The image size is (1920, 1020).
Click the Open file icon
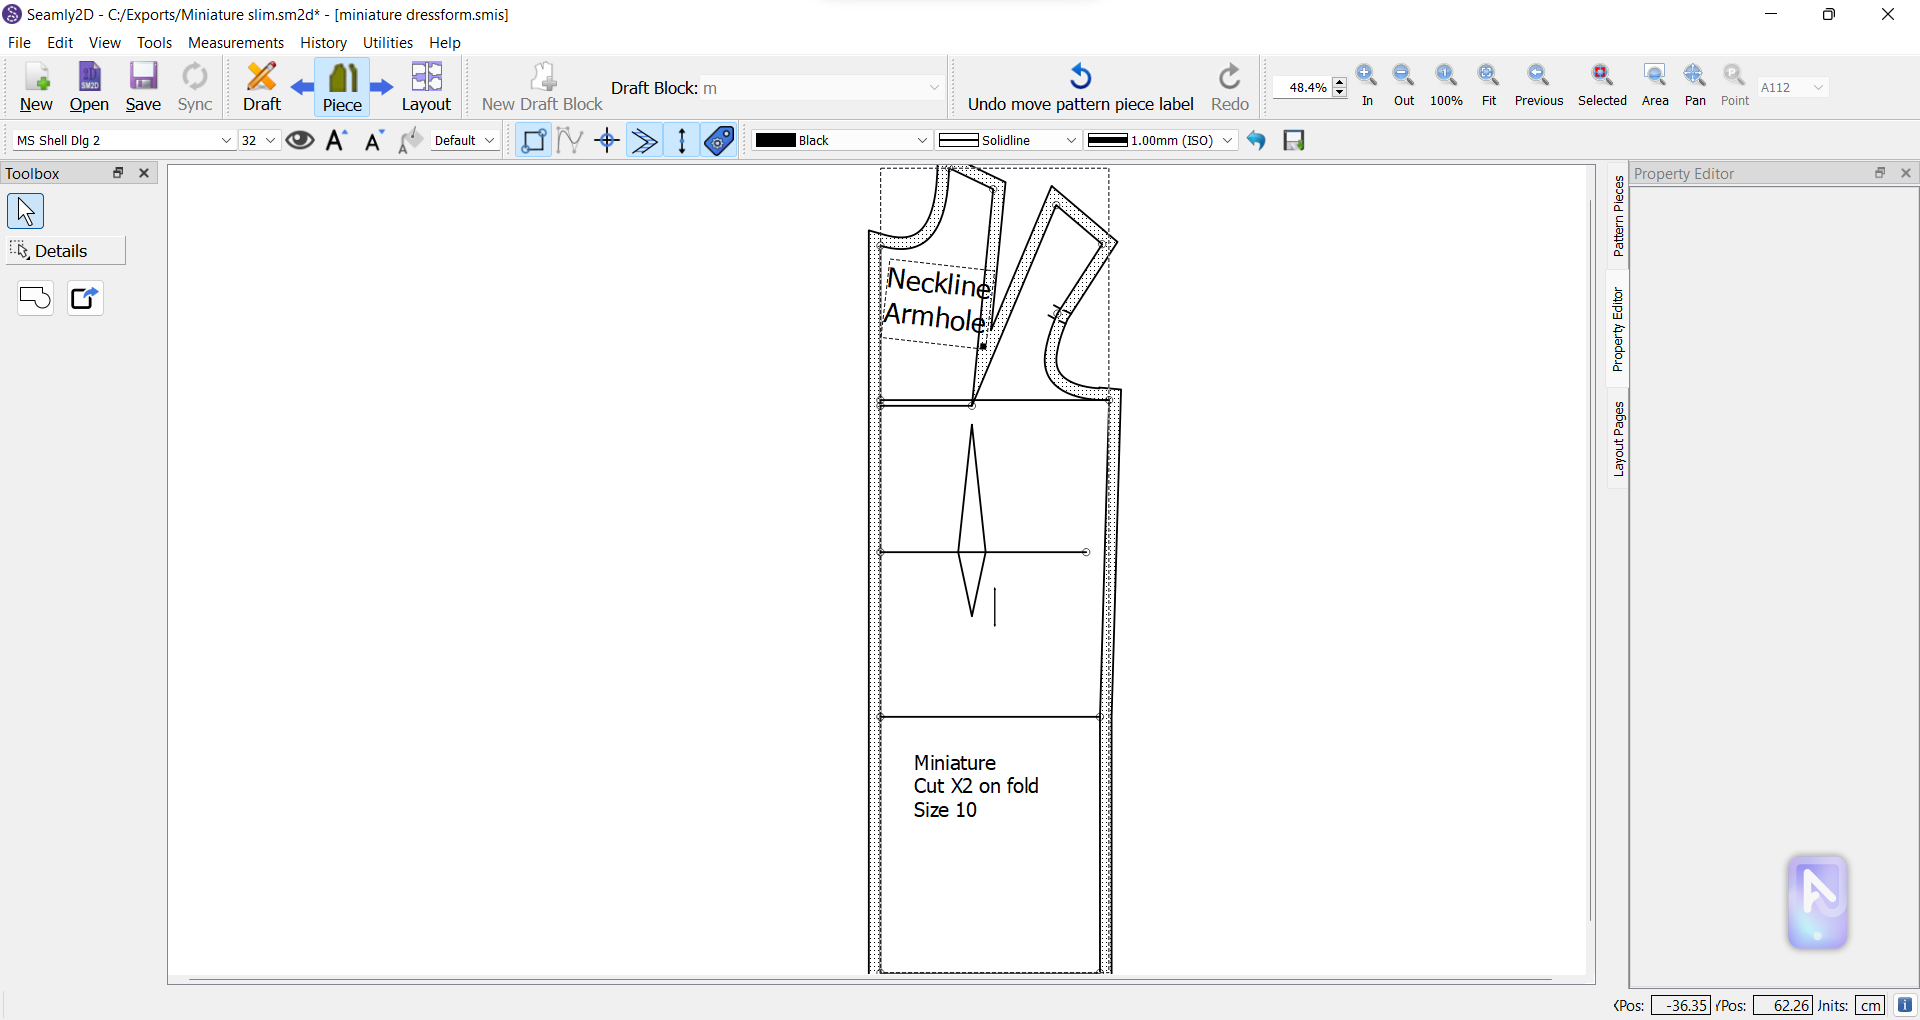[89, 87]
